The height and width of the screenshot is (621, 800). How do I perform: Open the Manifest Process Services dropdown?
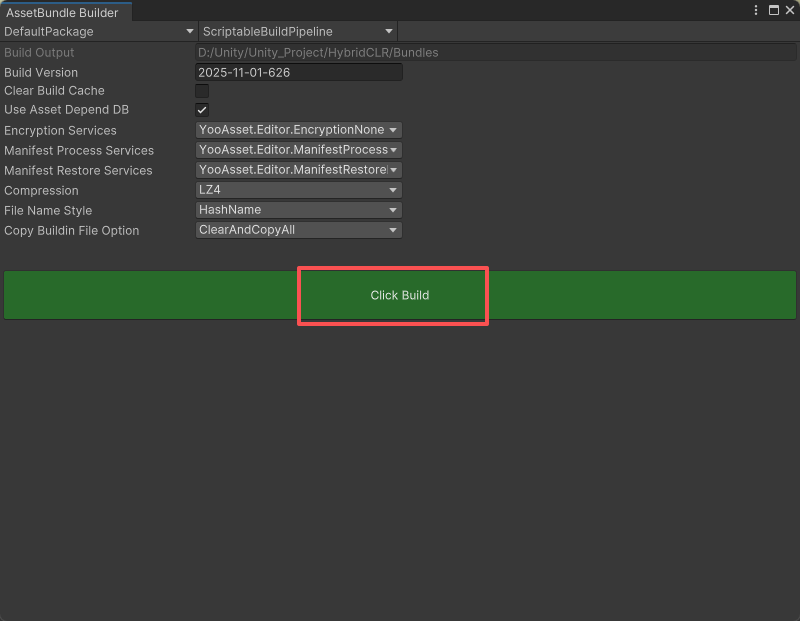pyautogui.click(x=299, y=150)
